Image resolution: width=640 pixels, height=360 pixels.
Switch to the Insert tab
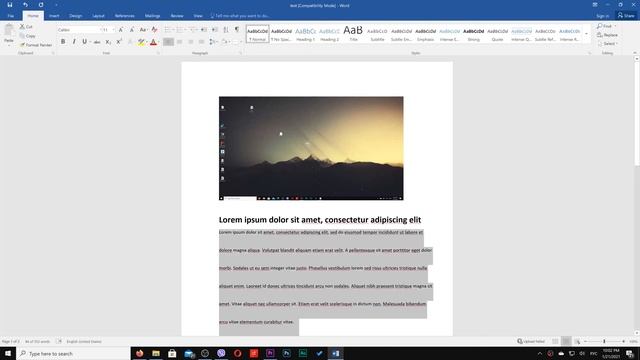click(54, 16)
